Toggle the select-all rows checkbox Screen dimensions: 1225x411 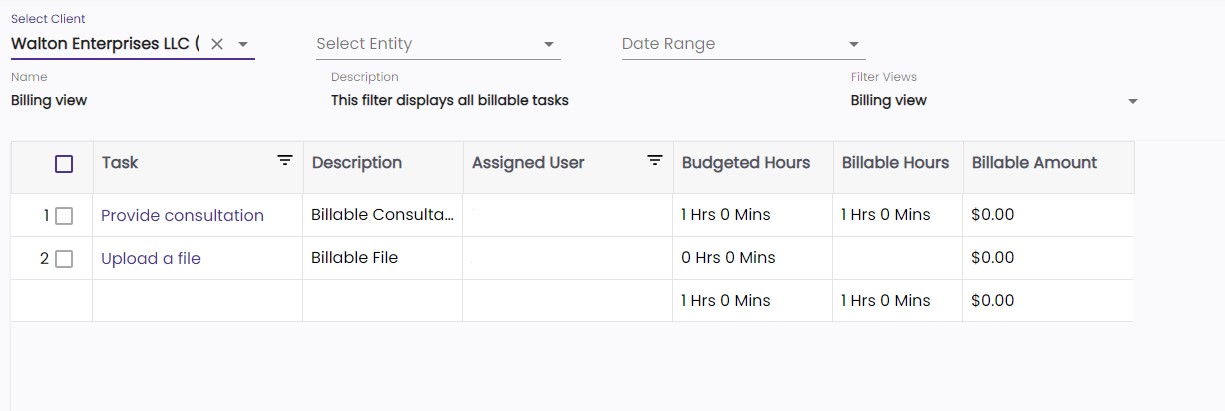click(x=64, y=164)
